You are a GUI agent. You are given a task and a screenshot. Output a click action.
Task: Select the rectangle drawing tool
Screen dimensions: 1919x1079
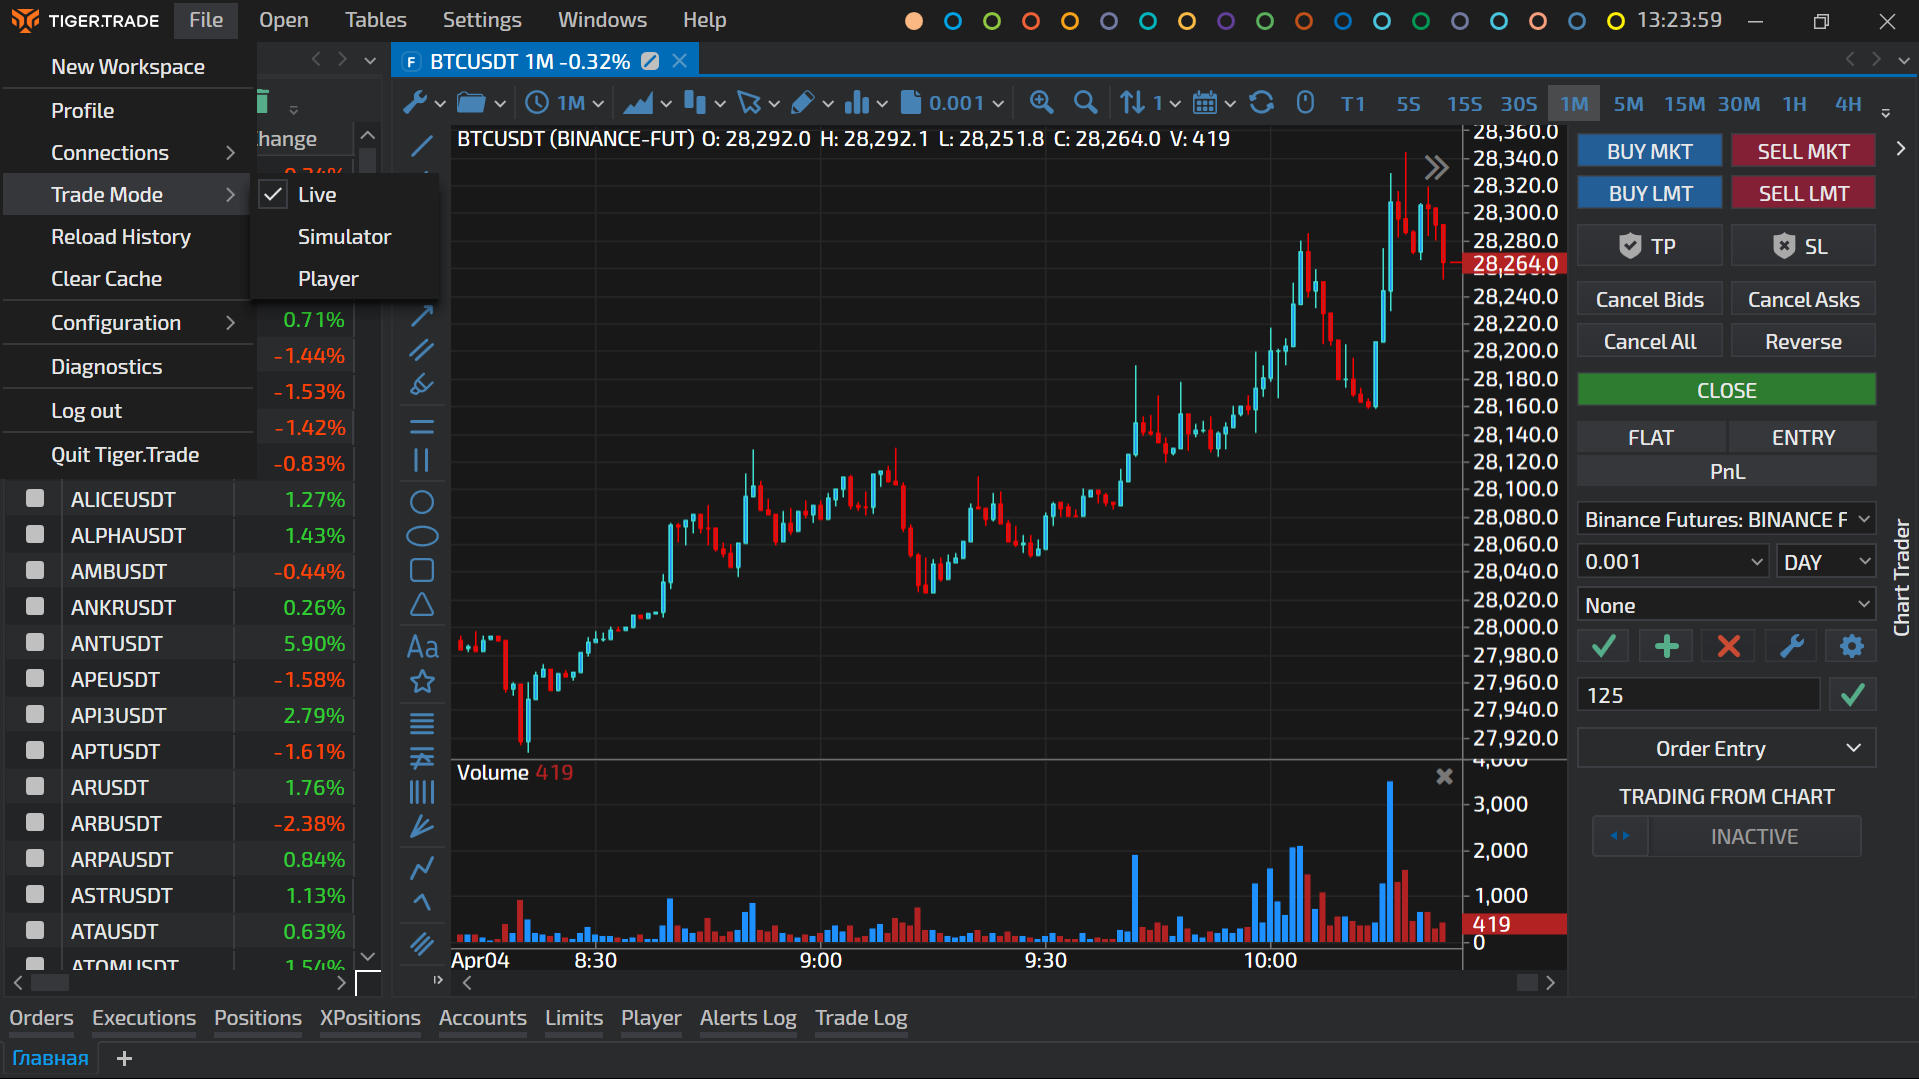point(422,570)
